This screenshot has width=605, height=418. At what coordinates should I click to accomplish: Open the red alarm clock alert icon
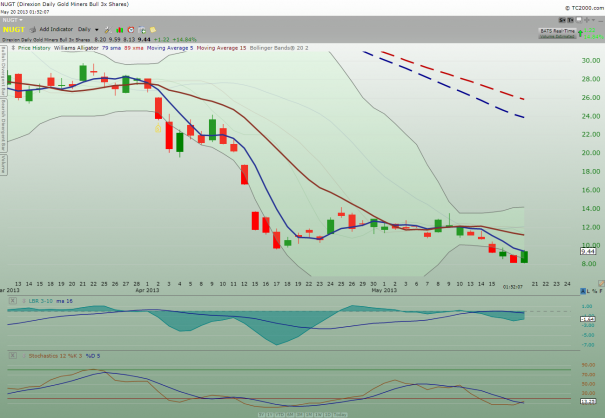(x=131, y=30)
